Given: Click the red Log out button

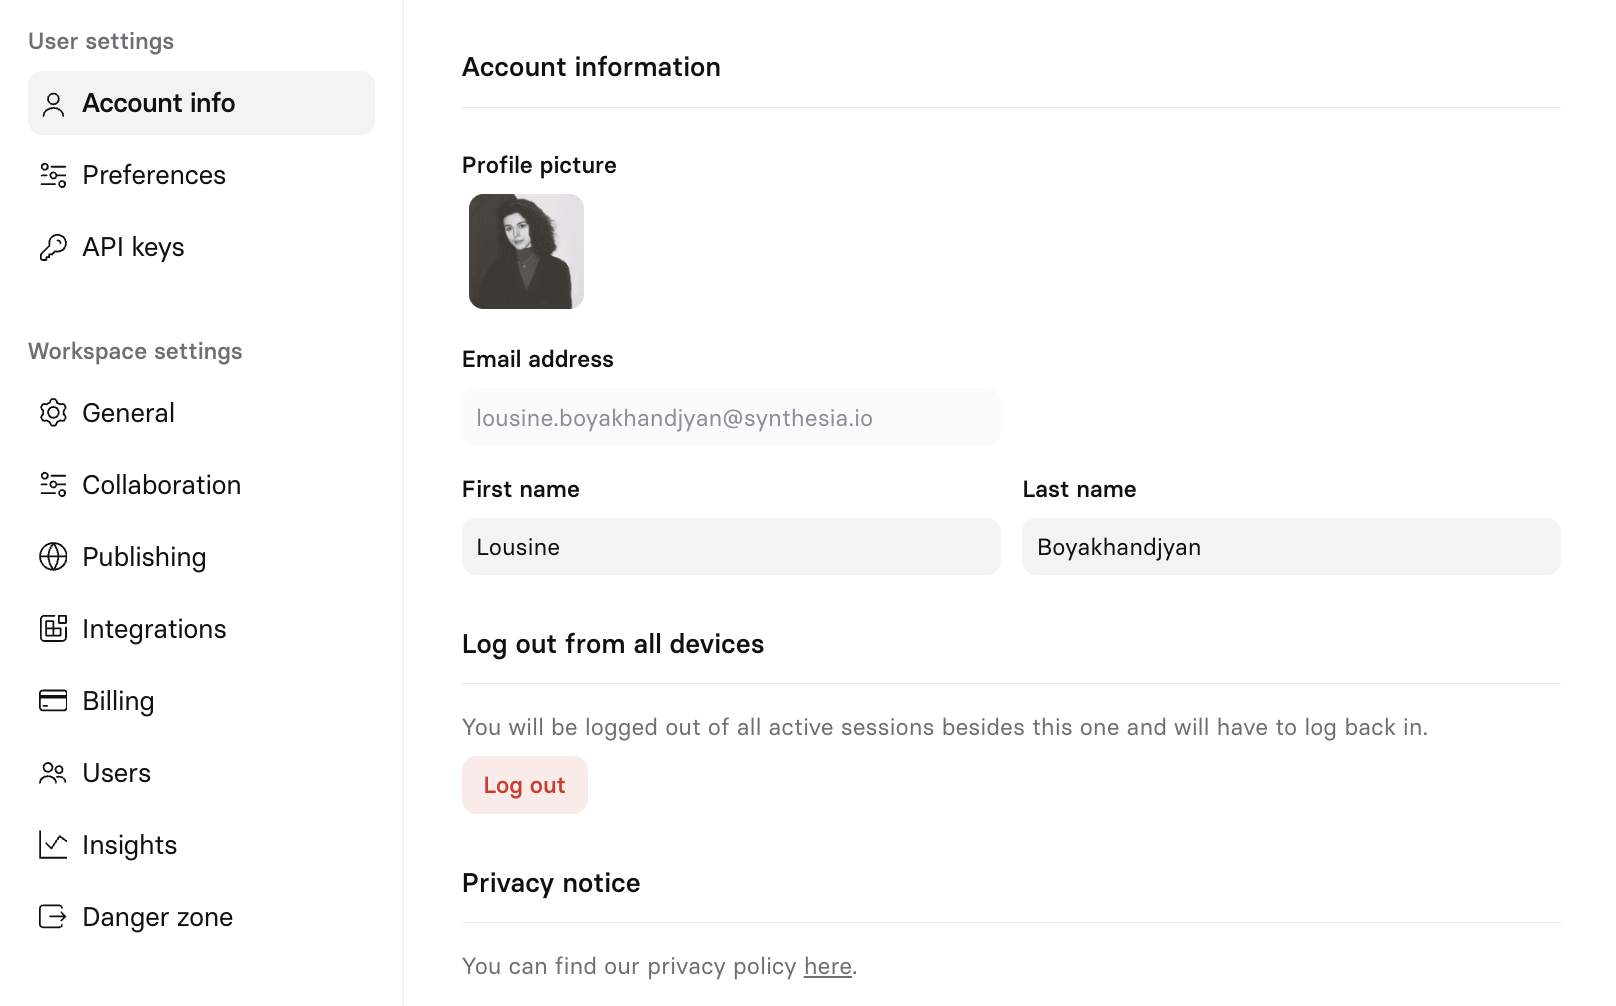Looking at the screenshot, I should [x=525, y=785].
